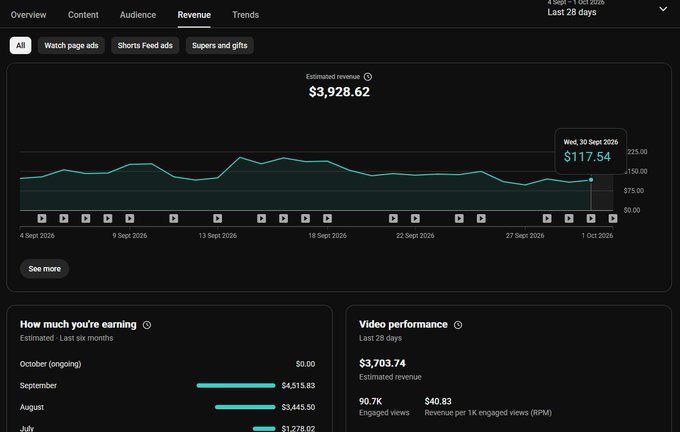Open the video marker for 25 Sept 2026
680x432 pixels.
tap(481, 218)
